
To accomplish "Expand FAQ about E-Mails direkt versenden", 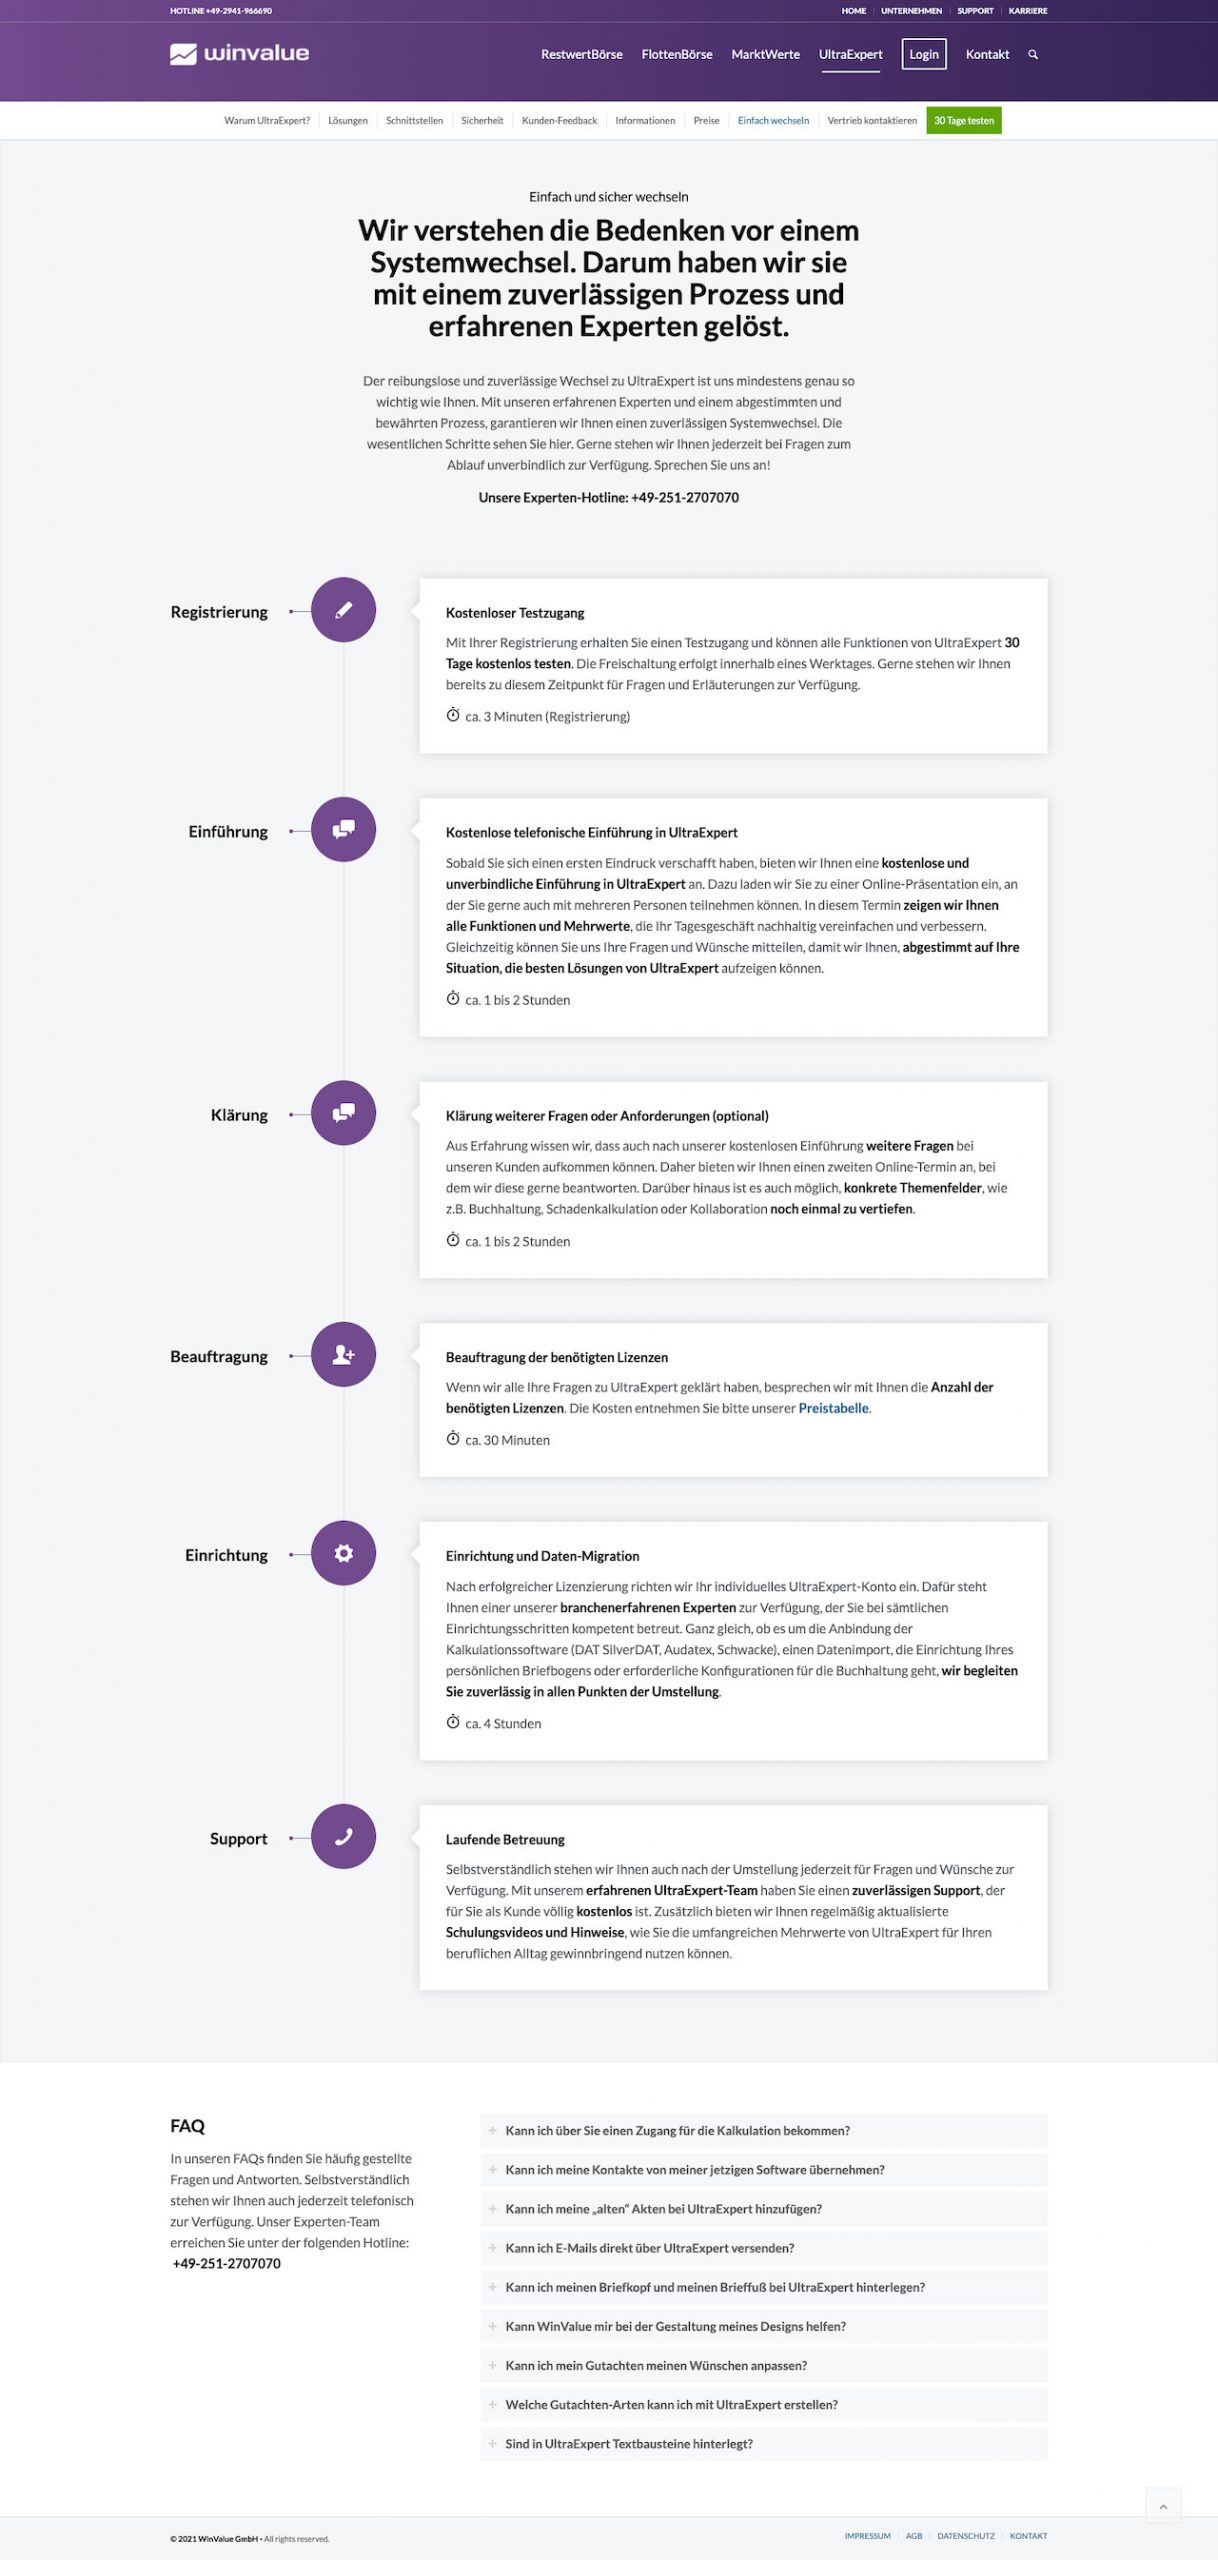I will pyautogui.click(x=649, y=2248).
